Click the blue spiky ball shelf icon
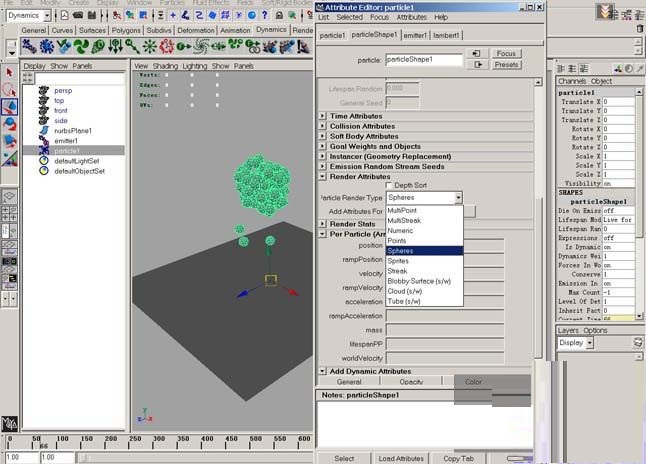This screenshot has width=646, height=464. pyautogui.click(x=47, y=46)
